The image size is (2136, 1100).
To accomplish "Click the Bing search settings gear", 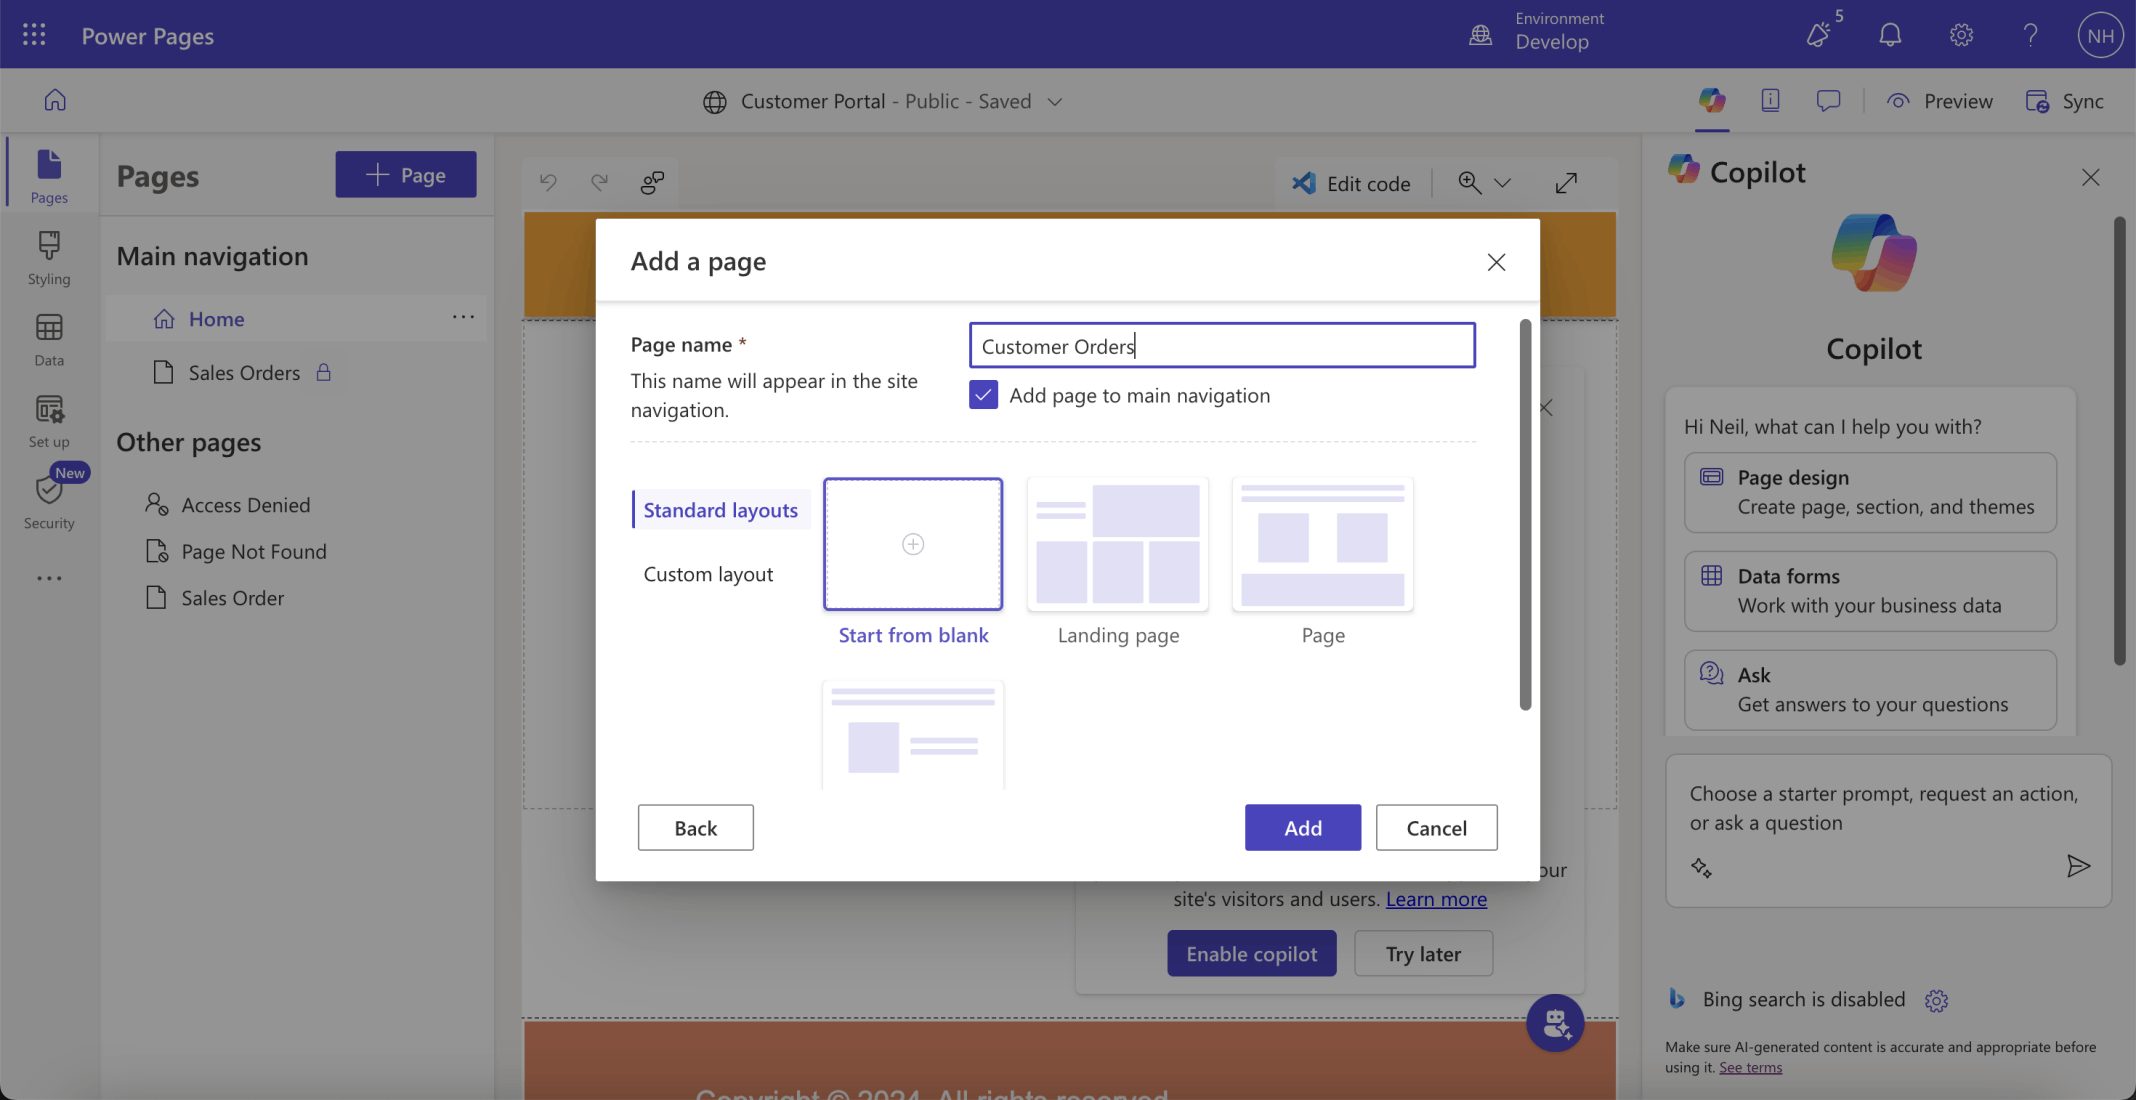I will [1936, 1000].
